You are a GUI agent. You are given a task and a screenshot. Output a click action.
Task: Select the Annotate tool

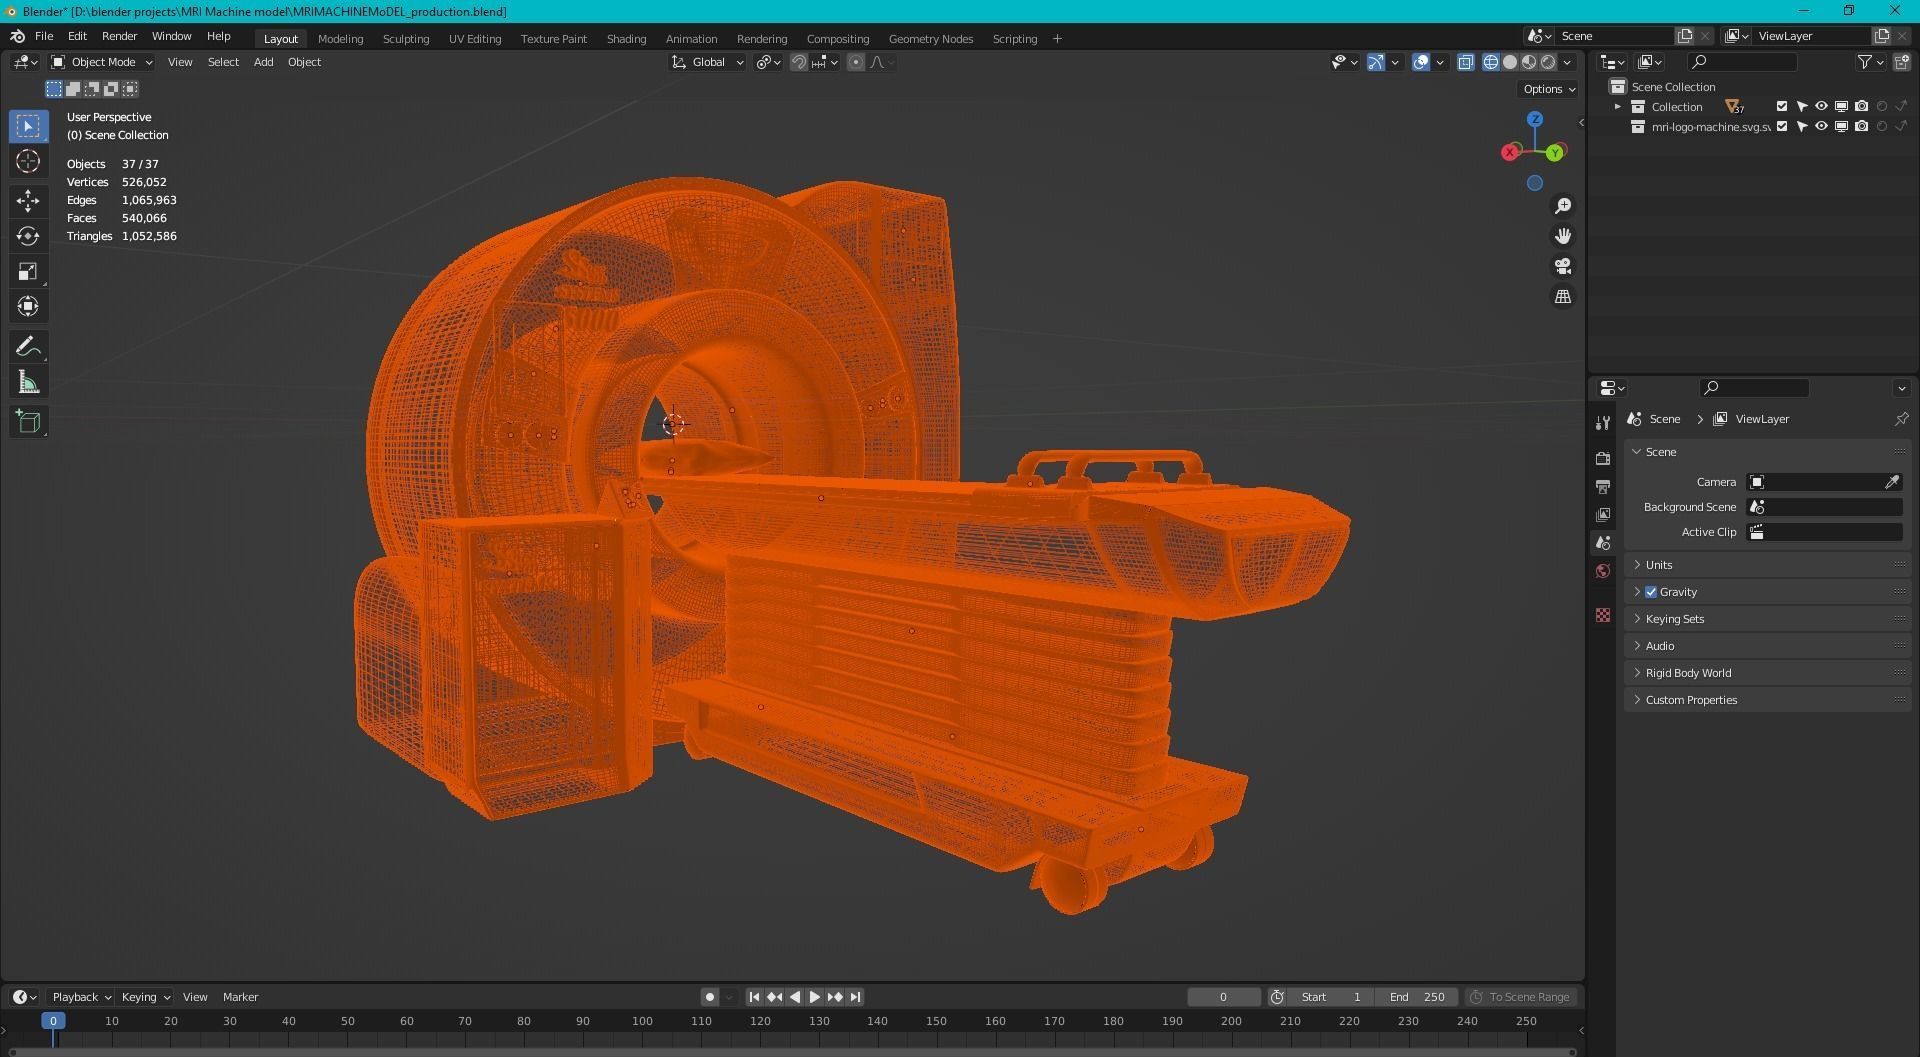(x=28, y=347)
